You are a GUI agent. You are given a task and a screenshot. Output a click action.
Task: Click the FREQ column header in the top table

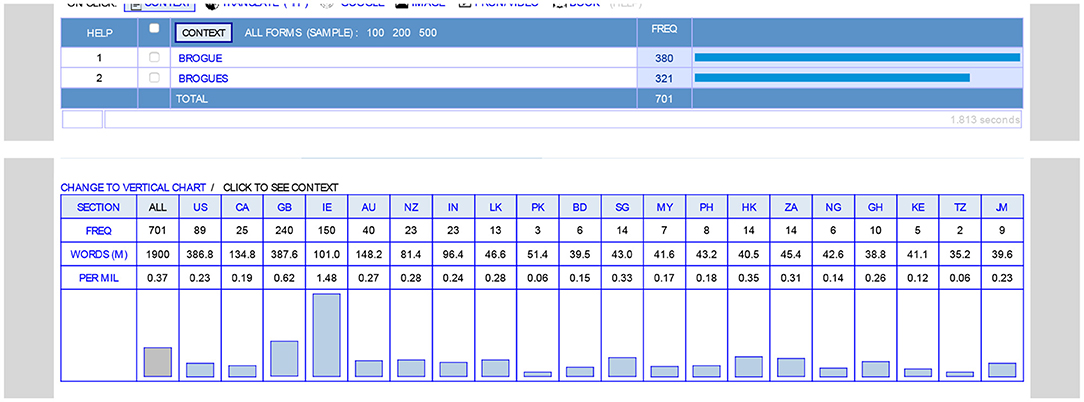pos(664,29)
